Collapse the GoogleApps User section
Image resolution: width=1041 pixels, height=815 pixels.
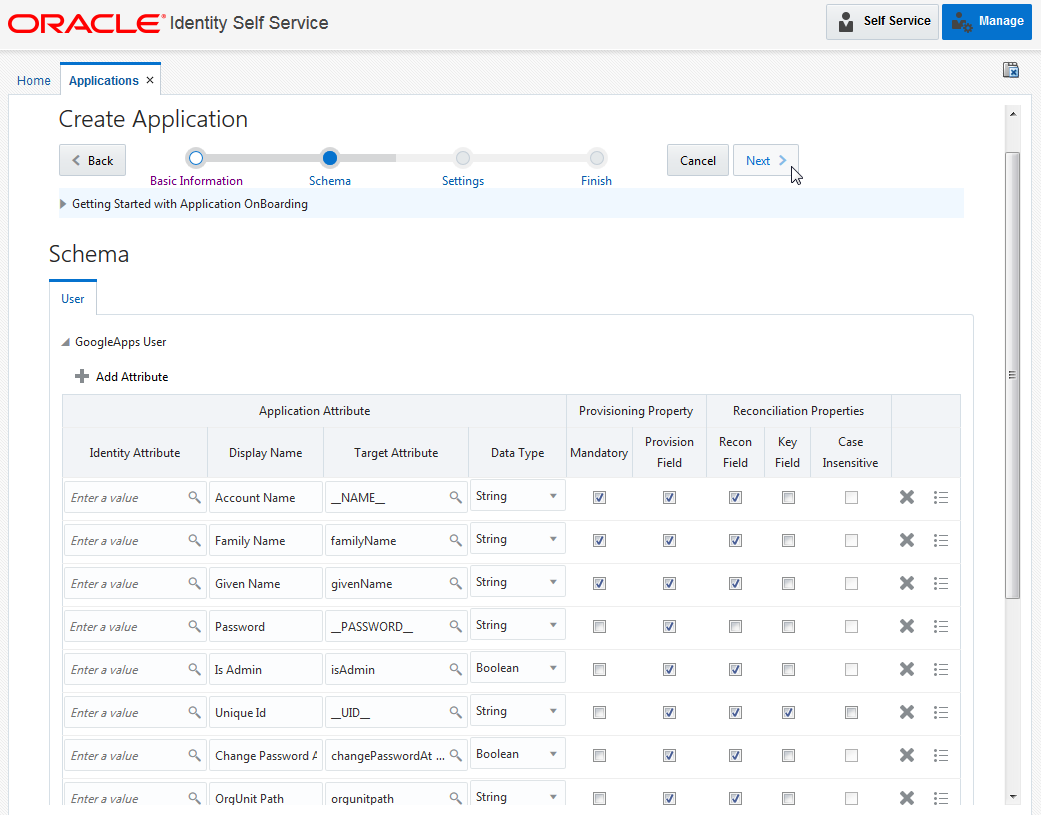tap(66, 342)
